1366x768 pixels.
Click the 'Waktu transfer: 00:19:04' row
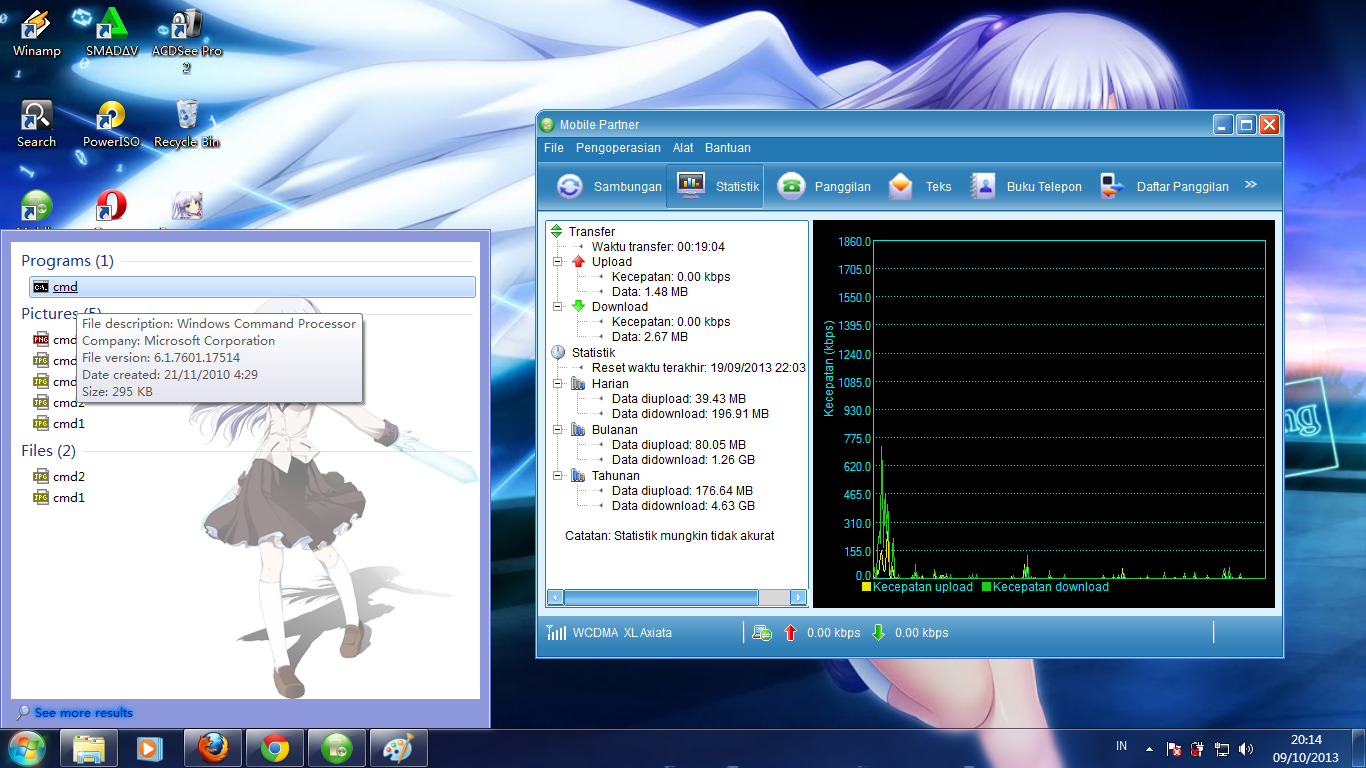tap(658, 247)
